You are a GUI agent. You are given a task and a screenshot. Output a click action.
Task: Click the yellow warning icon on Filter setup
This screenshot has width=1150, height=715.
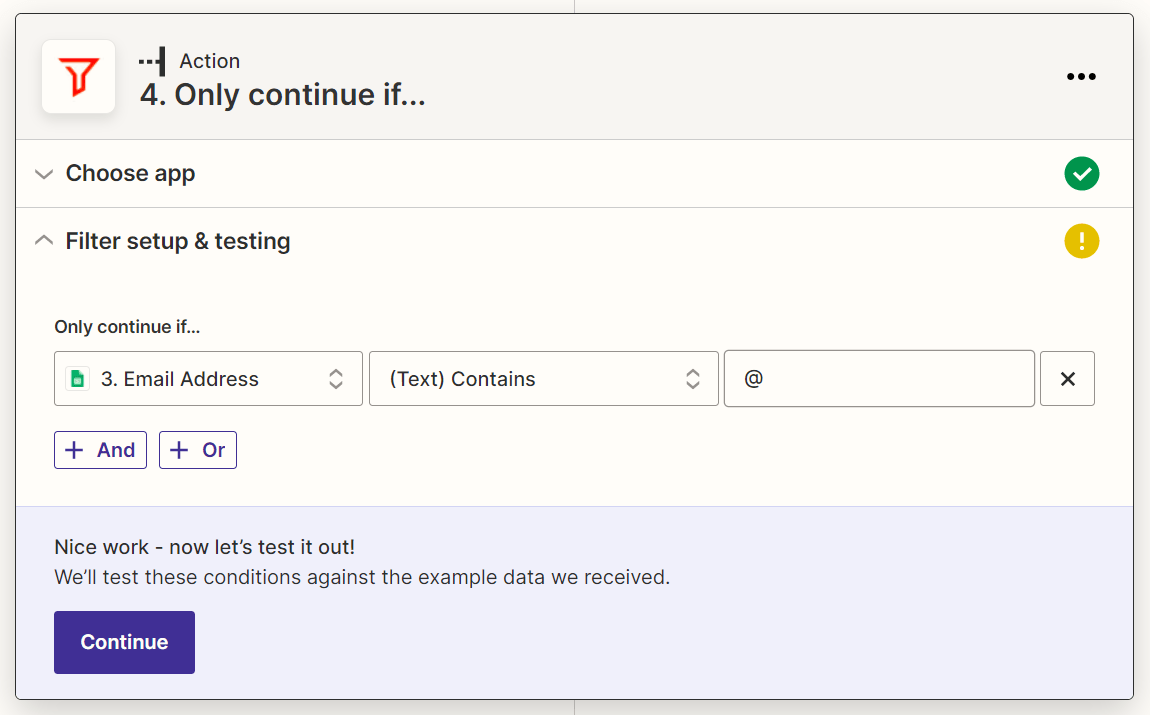pyautogui.click(x=1081, y=240)
